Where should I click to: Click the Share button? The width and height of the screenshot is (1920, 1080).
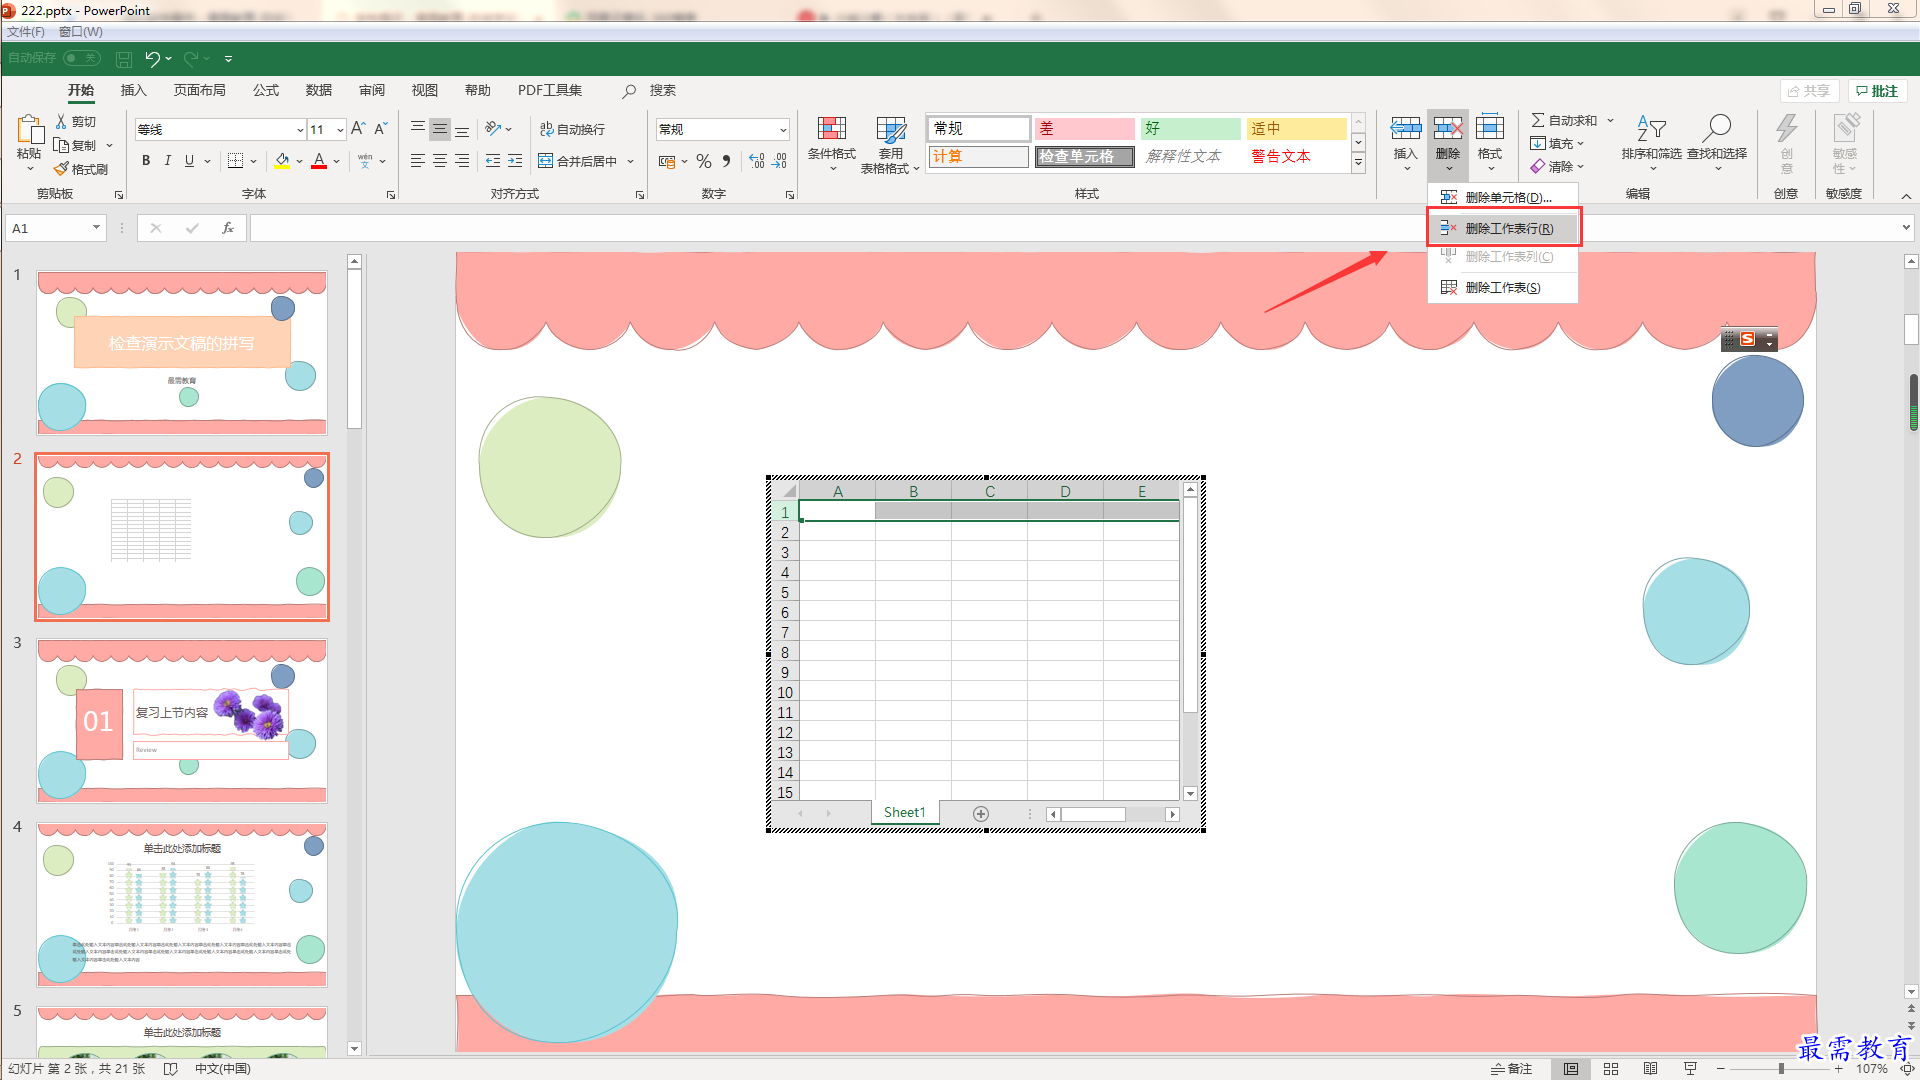click(1810, 91)
